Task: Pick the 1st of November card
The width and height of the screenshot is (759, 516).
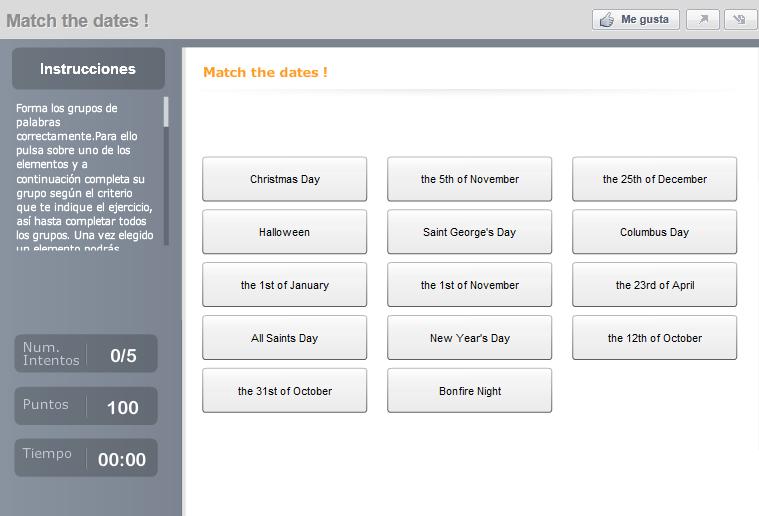Action: (x=470, y=285)
